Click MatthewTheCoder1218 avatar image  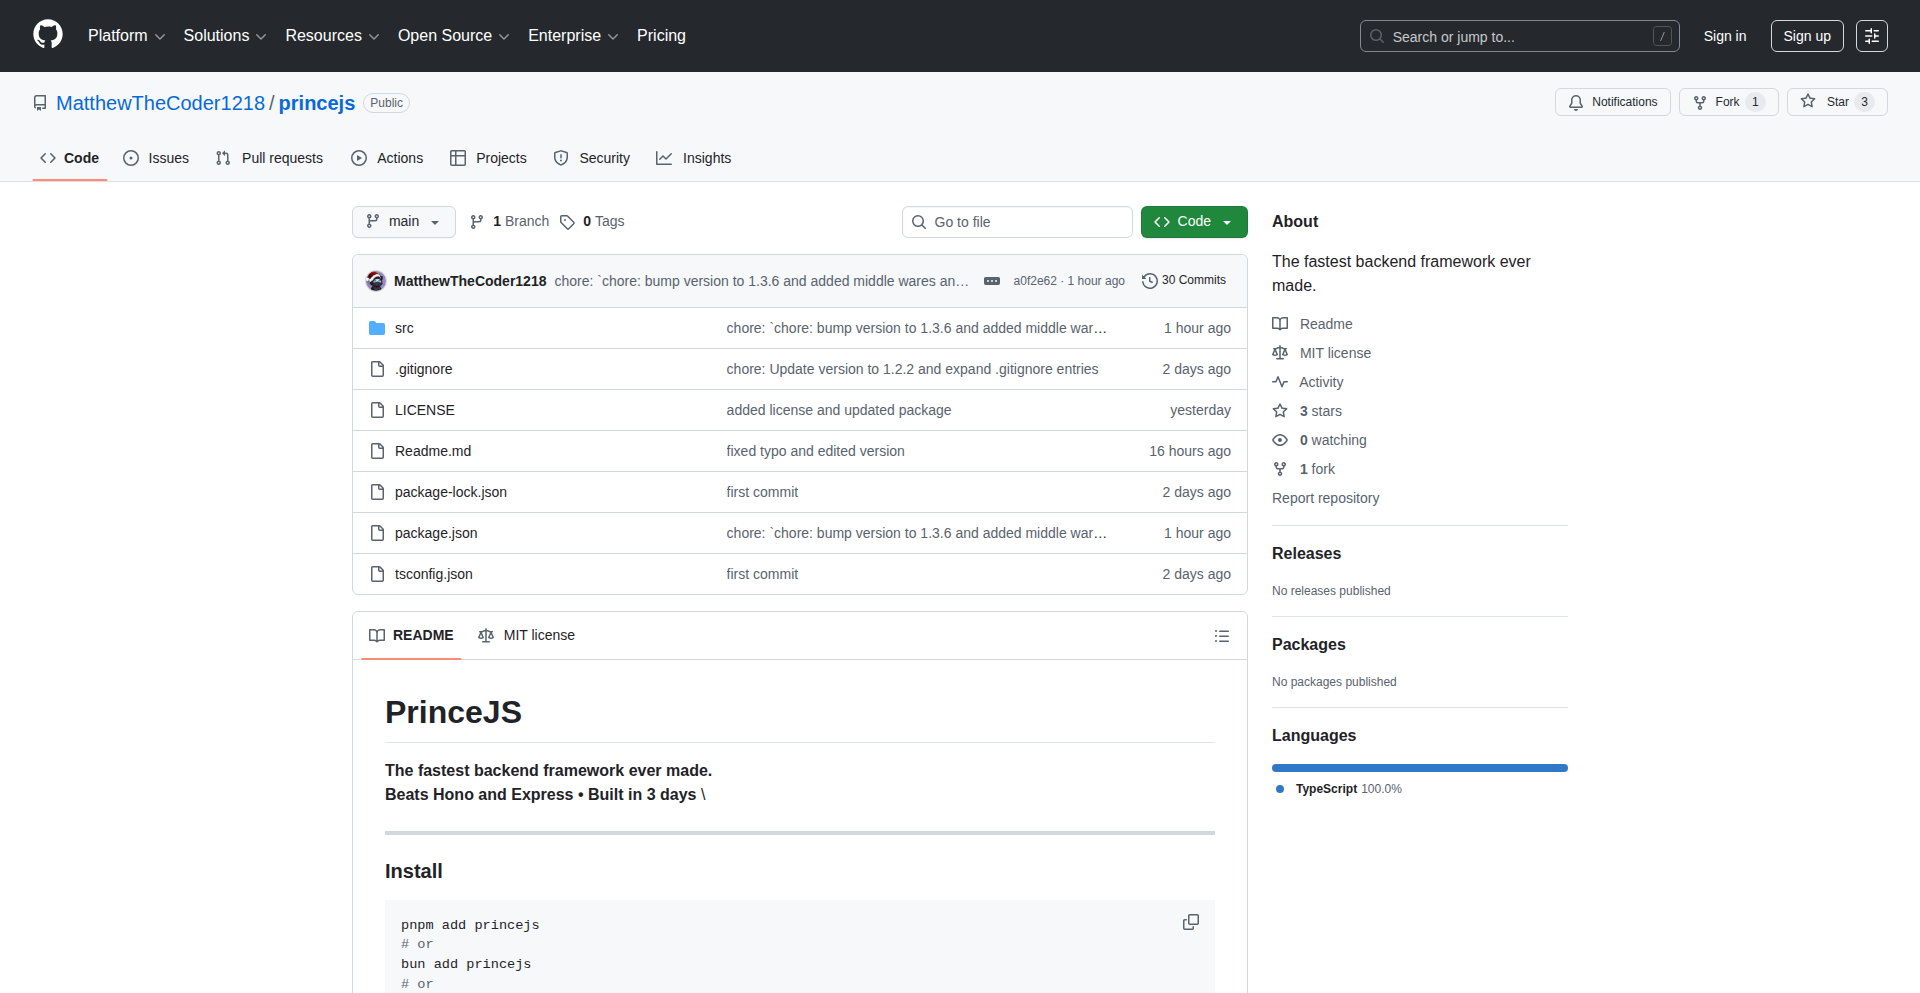376,281
